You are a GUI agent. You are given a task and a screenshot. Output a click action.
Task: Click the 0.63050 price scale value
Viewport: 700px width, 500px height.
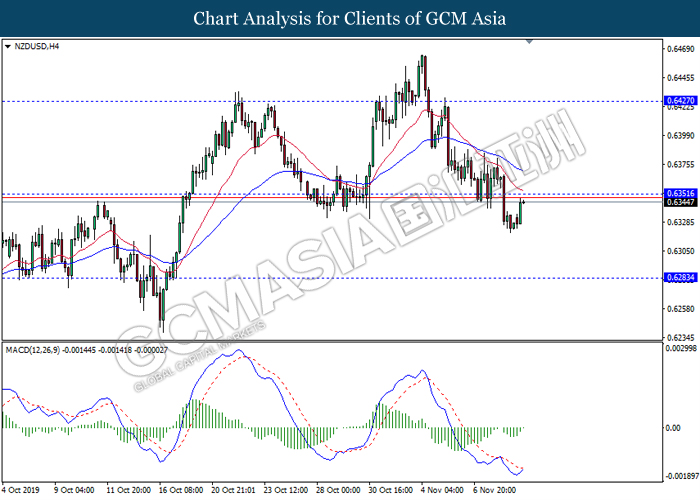point(680,251)
